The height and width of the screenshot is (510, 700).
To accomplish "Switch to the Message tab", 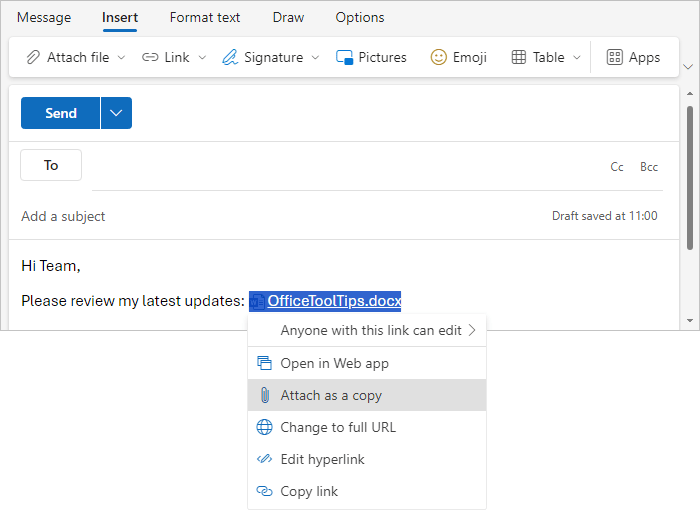I will pyautogui.click(x=44, y=17).
